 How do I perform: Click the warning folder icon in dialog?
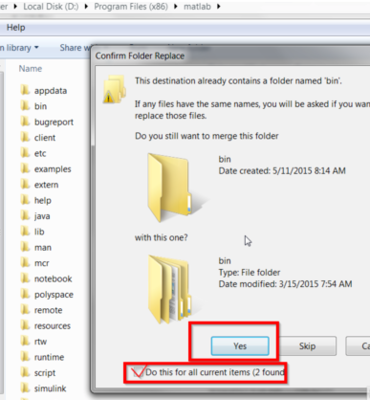point(114,89)
